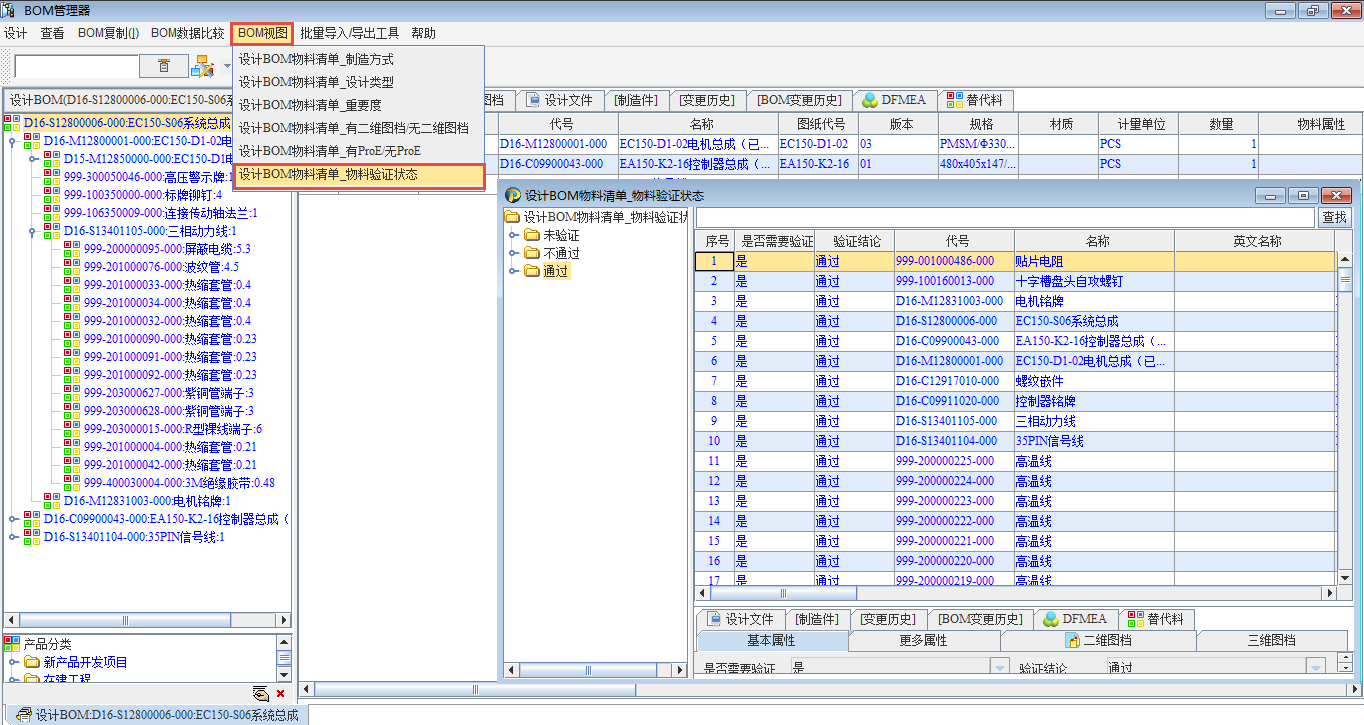Click the search icon button beside toolbar input
The image size is (1364, 725).
click(164, 66)
